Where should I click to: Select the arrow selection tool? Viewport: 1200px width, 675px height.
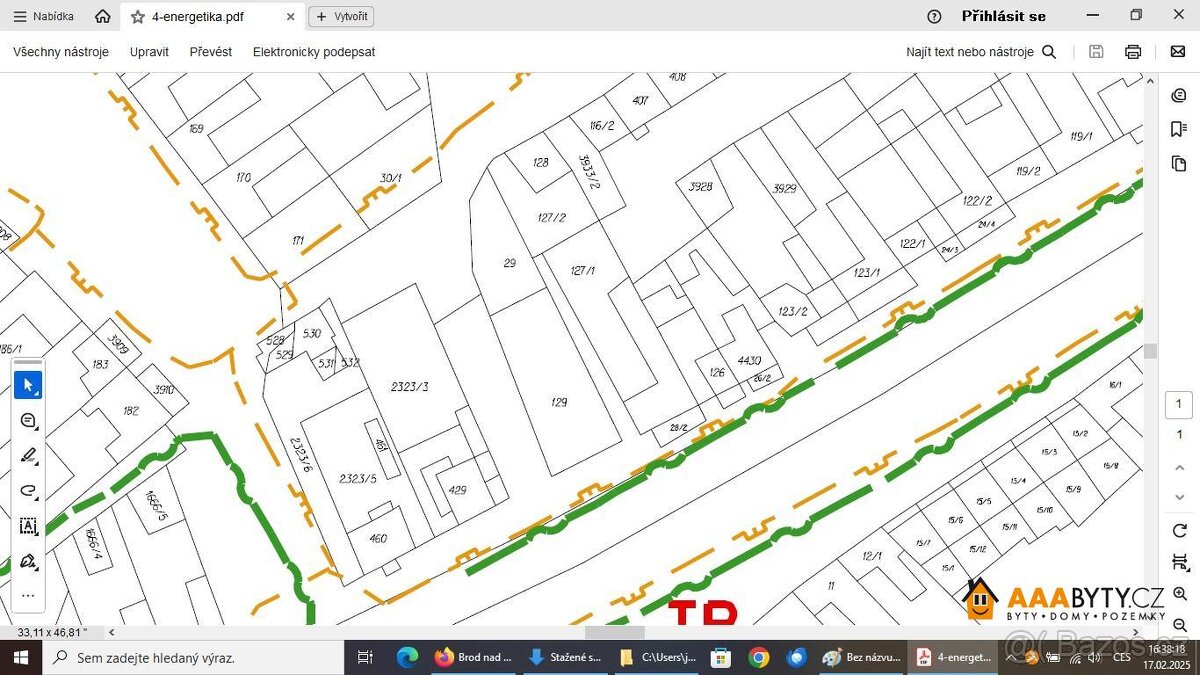click(28, 385)
